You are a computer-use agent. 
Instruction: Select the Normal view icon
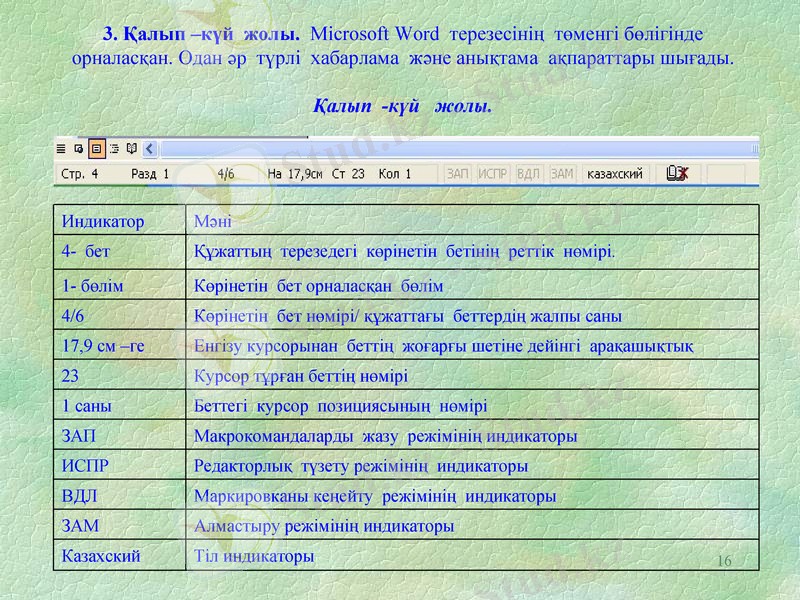[x=61, y=148]
